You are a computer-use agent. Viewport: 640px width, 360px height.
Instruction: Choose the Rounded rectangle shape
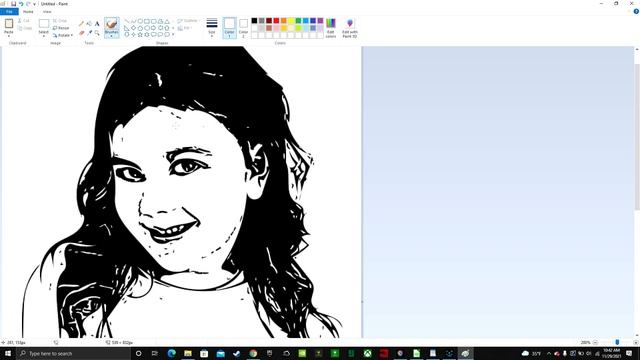click(153, 21)
